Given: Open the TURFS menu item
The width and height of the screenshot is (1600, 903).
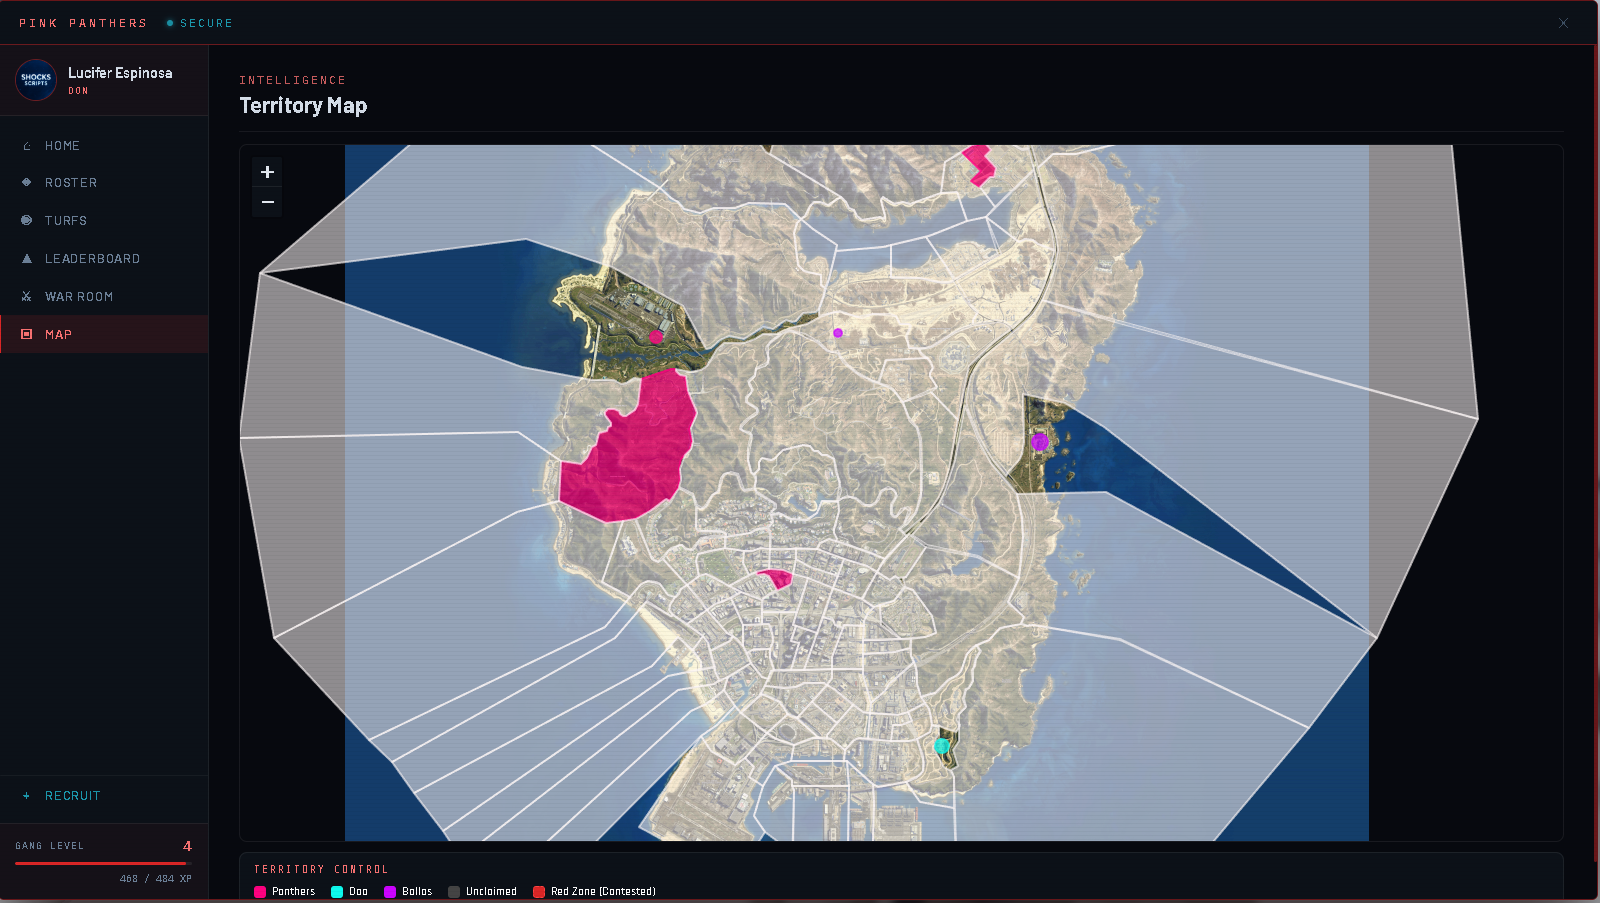Looking at the screenshot, I should coord(104,220).
